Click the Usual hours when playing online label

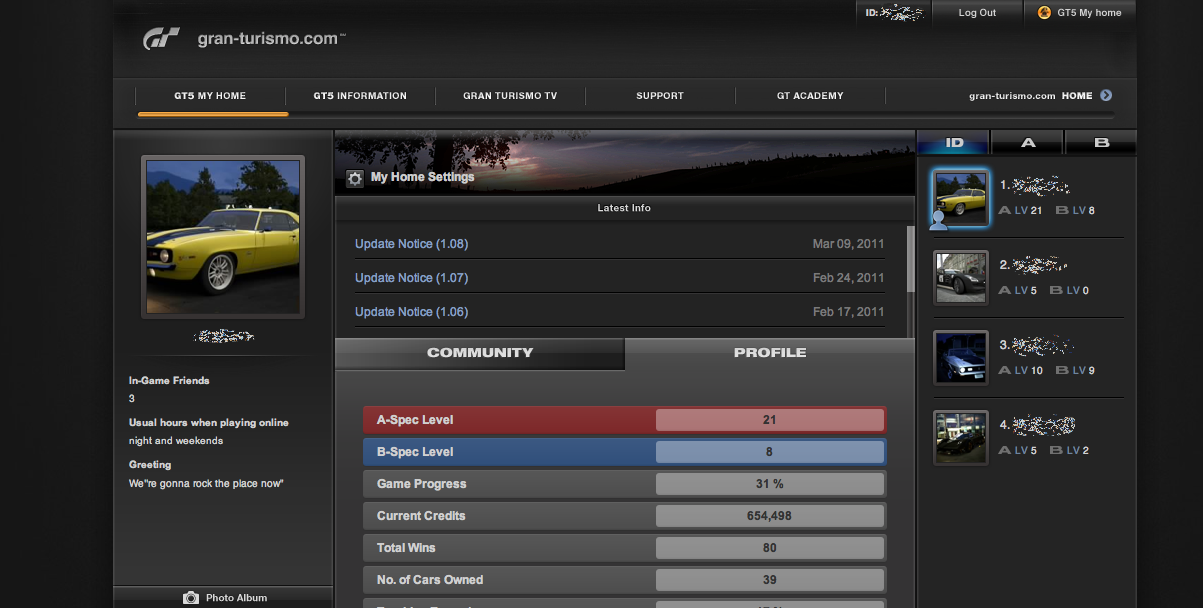pos(209,423)
